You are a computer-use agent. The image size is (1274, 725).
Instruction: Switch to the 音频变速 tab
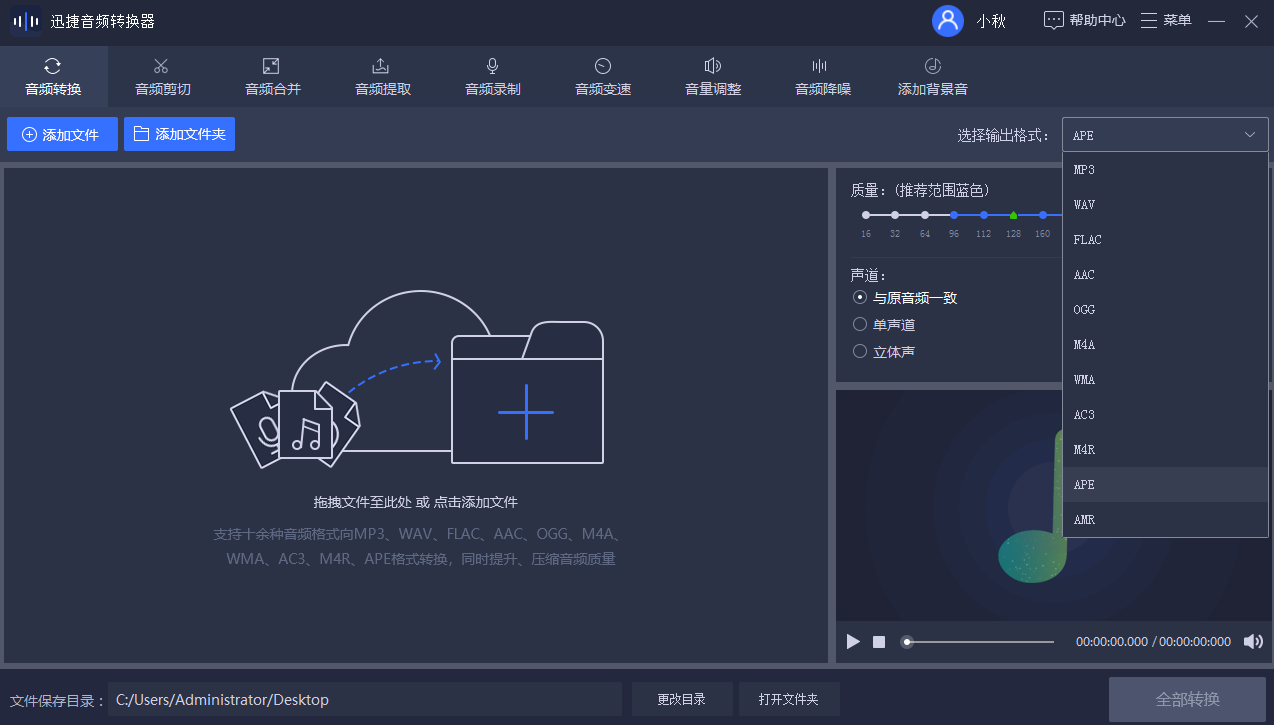[602, 77]
